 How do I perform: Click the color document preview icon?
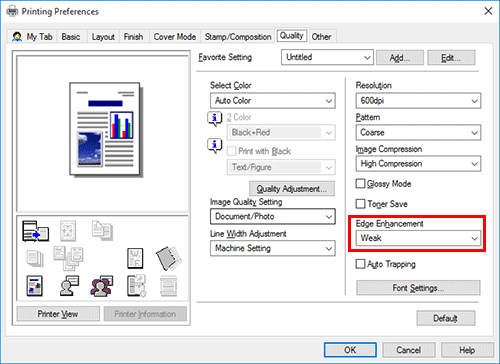pos(35,286)
